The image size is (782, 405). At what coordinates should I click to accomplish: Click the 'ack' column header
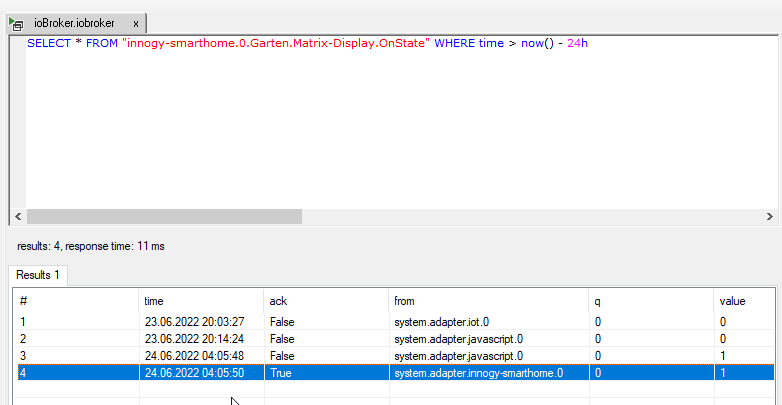tap(326, 301)
